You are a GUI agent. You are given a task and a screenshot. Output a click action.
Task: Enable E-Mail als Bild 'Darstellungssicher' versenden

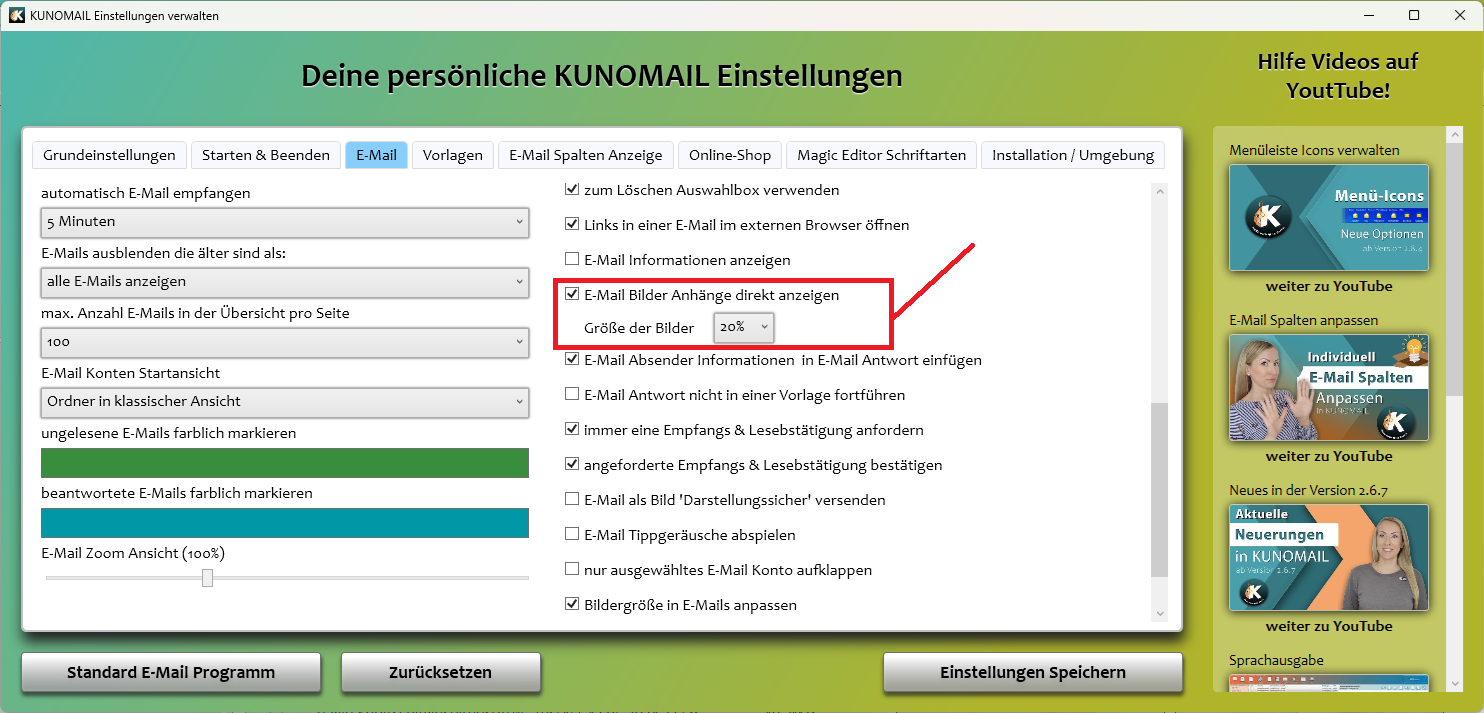tap(572, 499)
